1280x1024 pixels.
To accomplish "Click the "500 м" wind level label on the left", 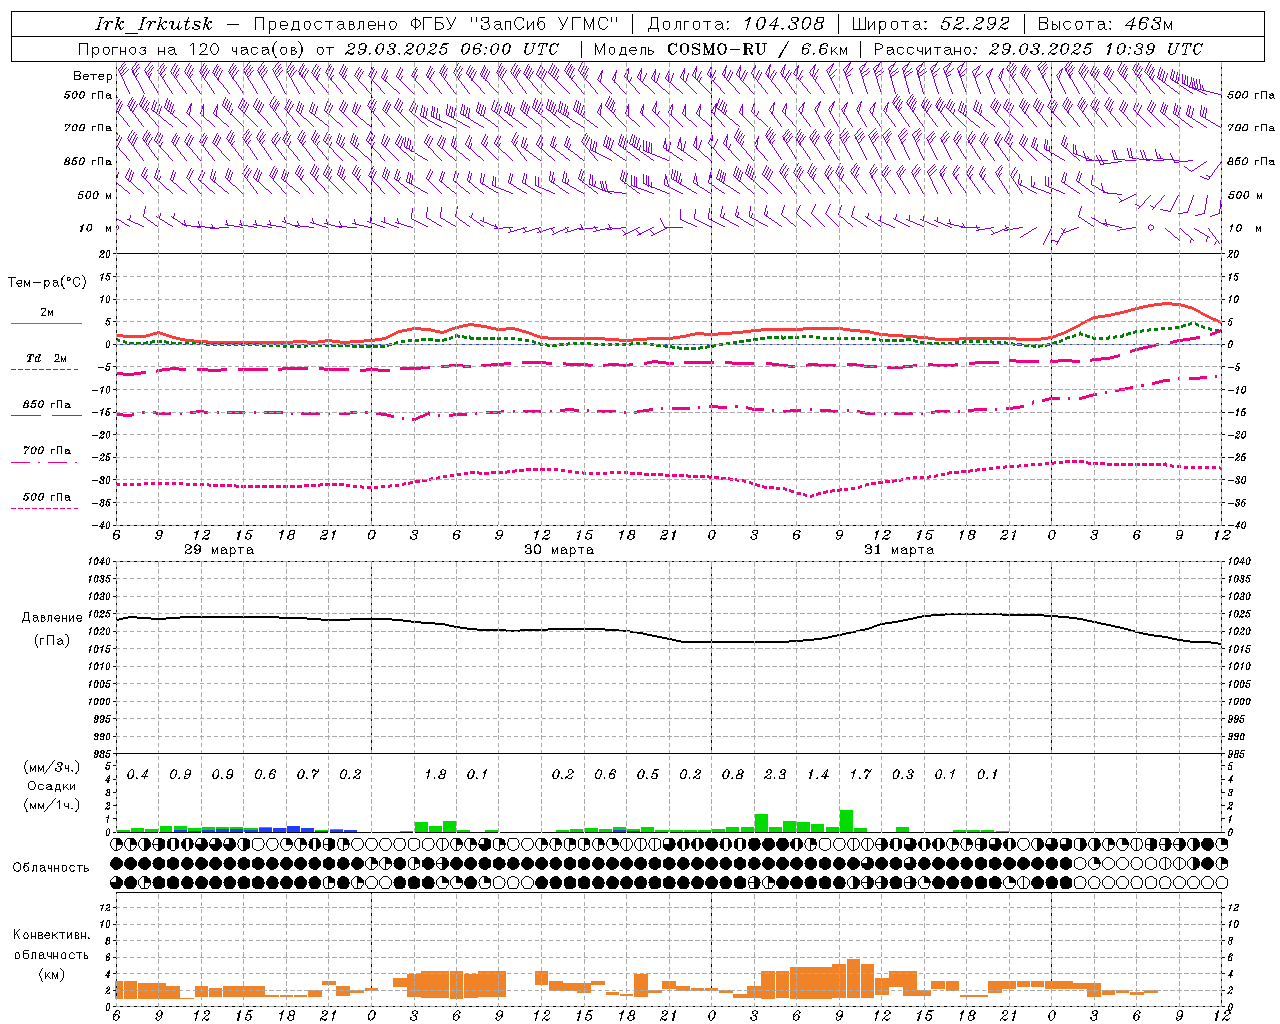I will click(95, 195).
